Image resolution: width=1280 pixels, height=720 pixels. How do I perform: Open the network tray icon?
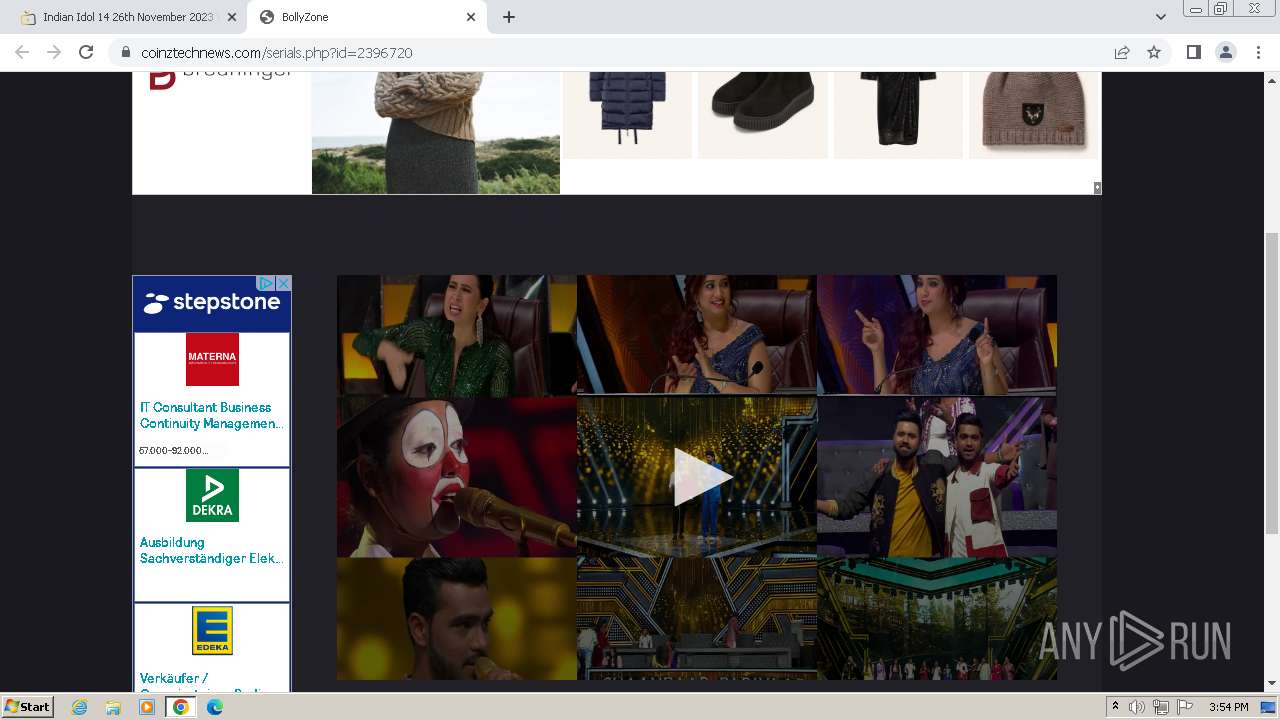1161,707
